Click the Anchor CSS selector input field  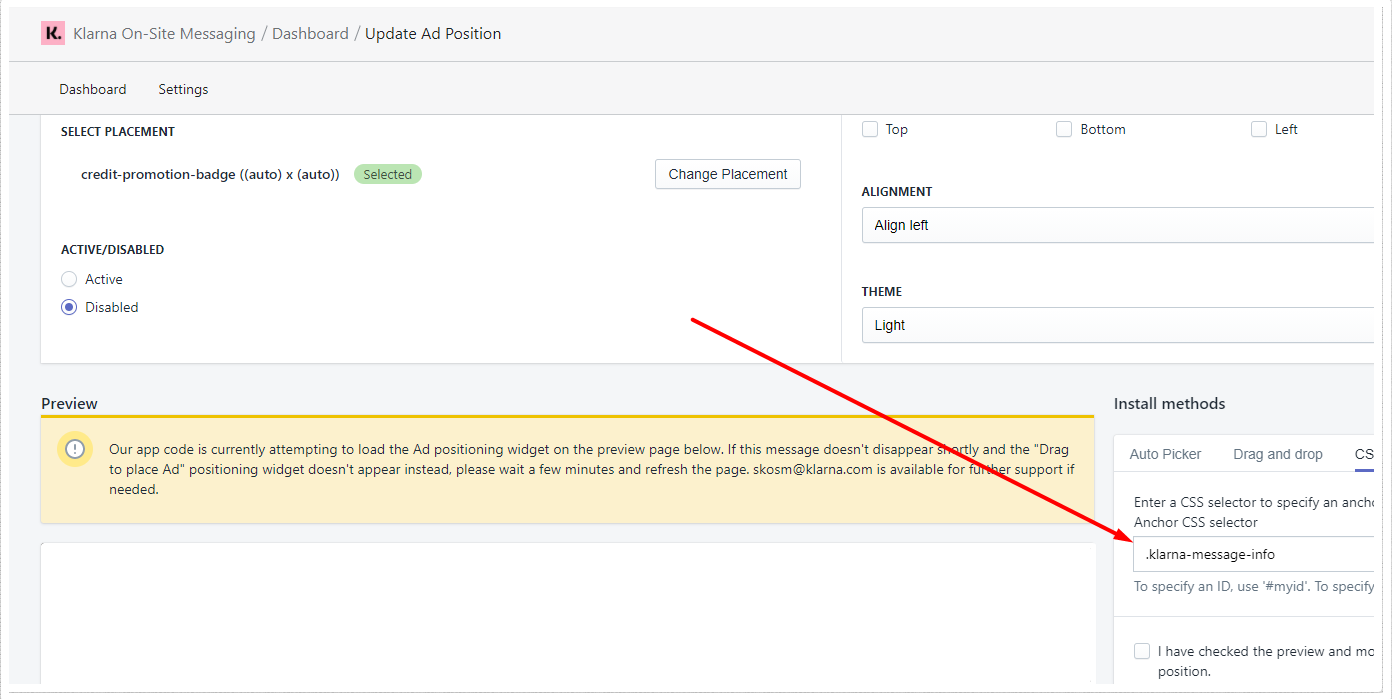(x=1254, y=554)
